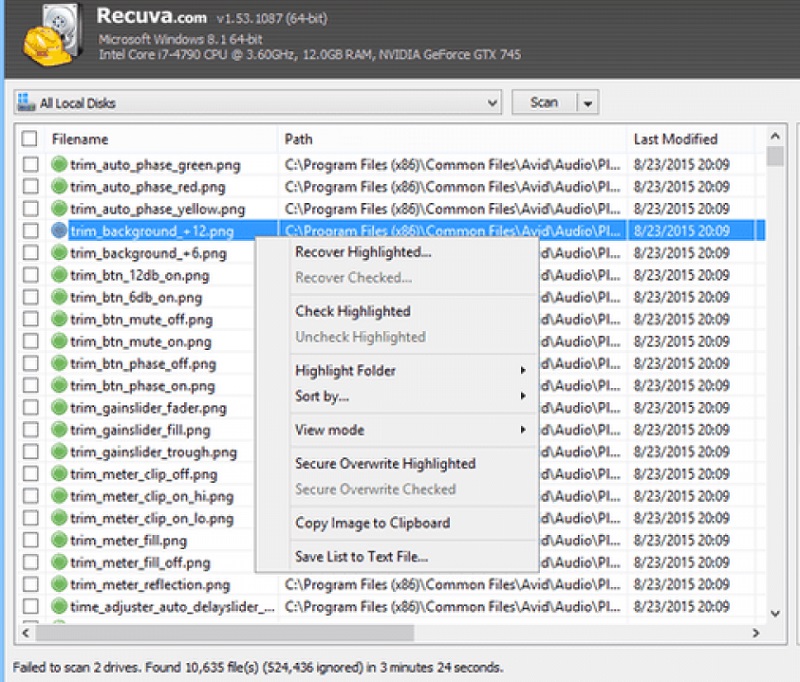Click green status dot for trim_gainslider_fader.png

coord(60,407)
